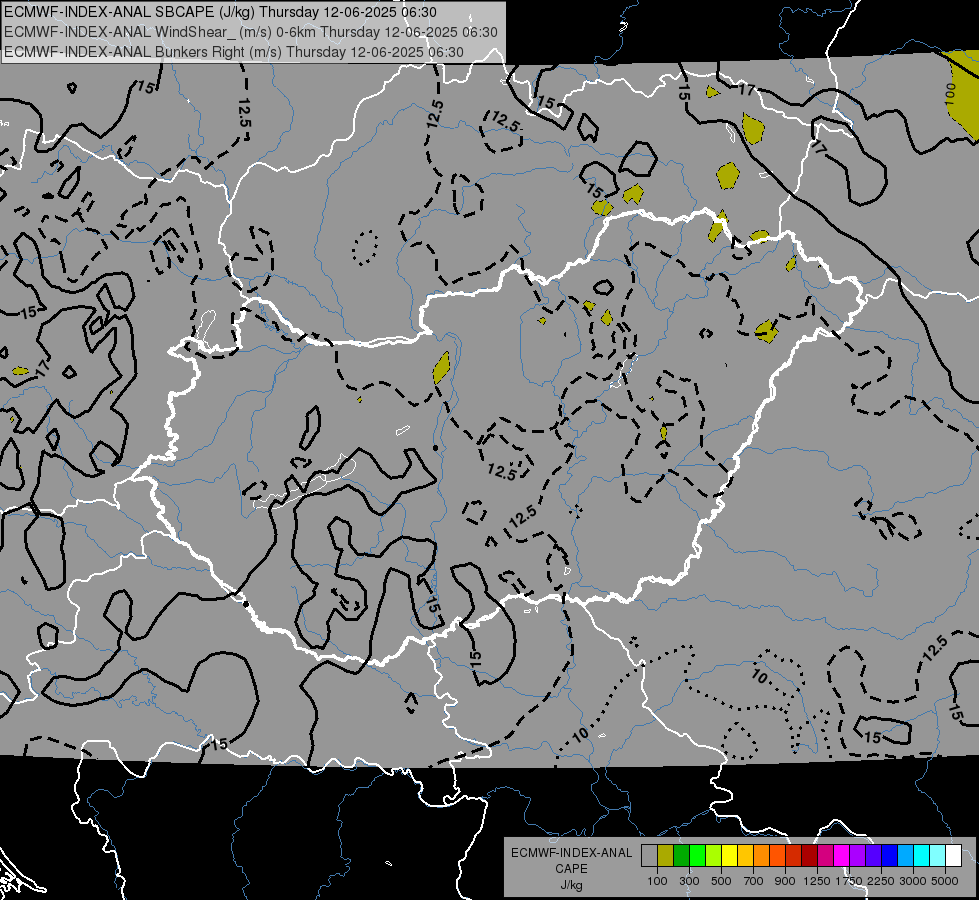Click the WindShear_ (m/s) 0-6km title line

(250, 32)
